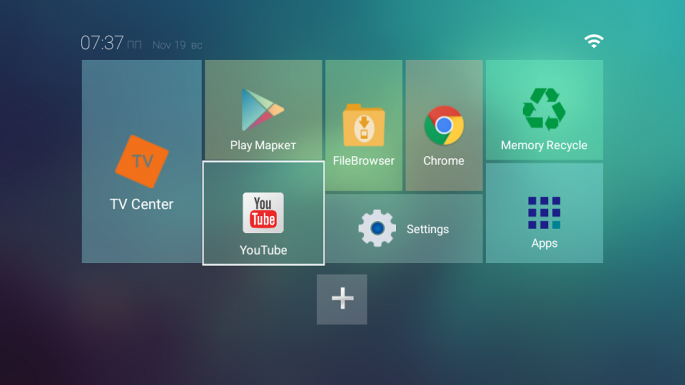Open the FileBrowser app
685x385 pixels.
(363, 125)
